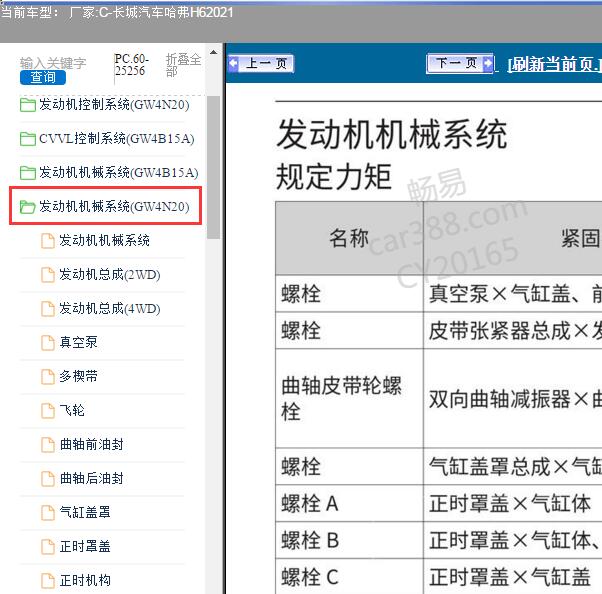This screenshot has height=594, width=602.
Task: Focus the 输入关键字 keyword input field
Action: 53,63
